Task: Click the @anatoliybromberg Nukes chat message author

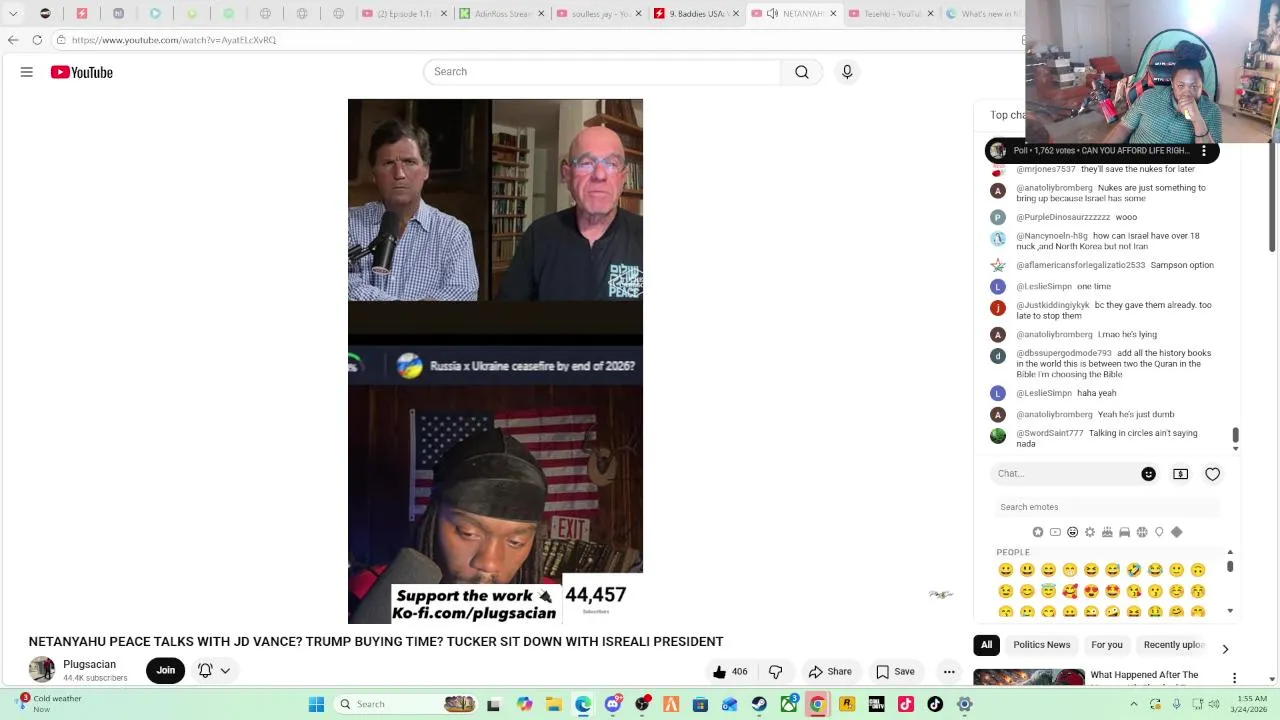Action: (x=1055, y=188)
